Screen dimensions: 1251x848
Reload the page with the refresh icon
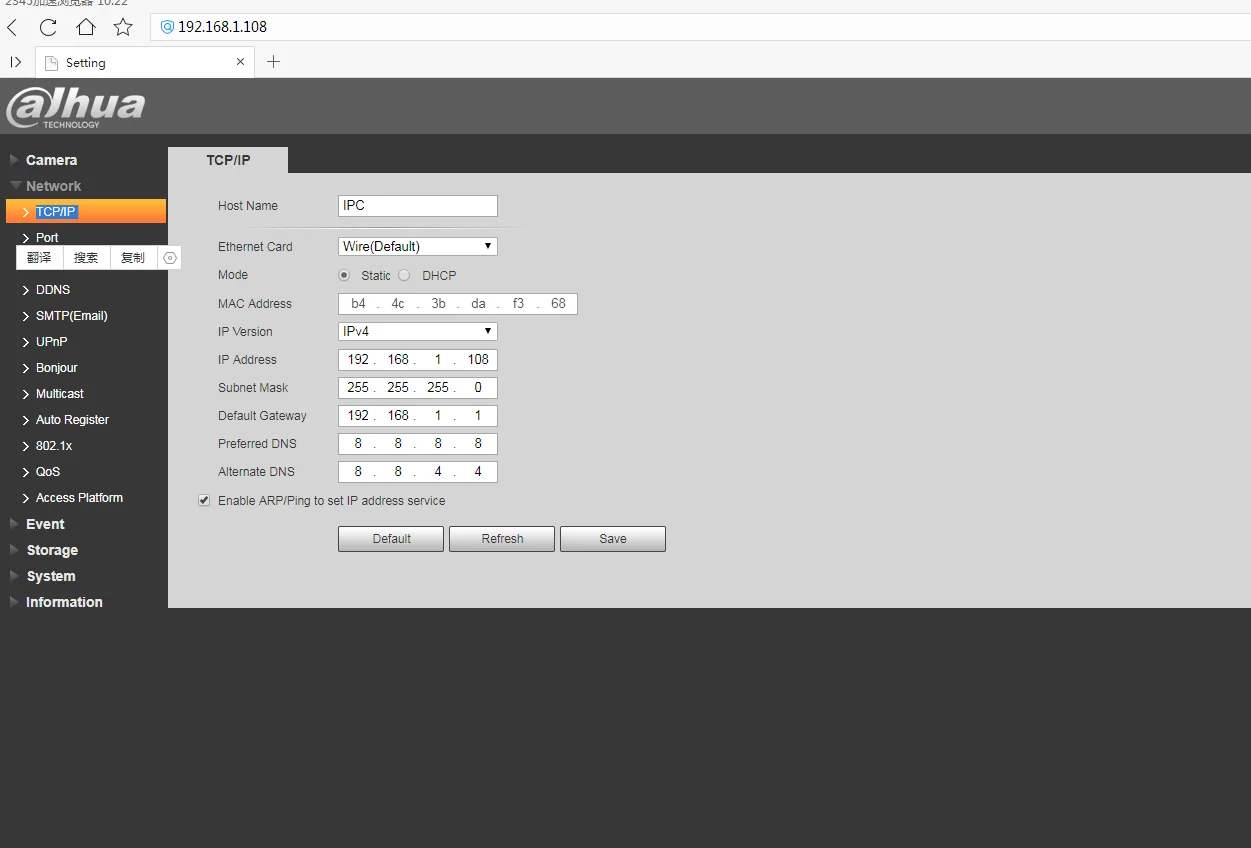point(48,27)
